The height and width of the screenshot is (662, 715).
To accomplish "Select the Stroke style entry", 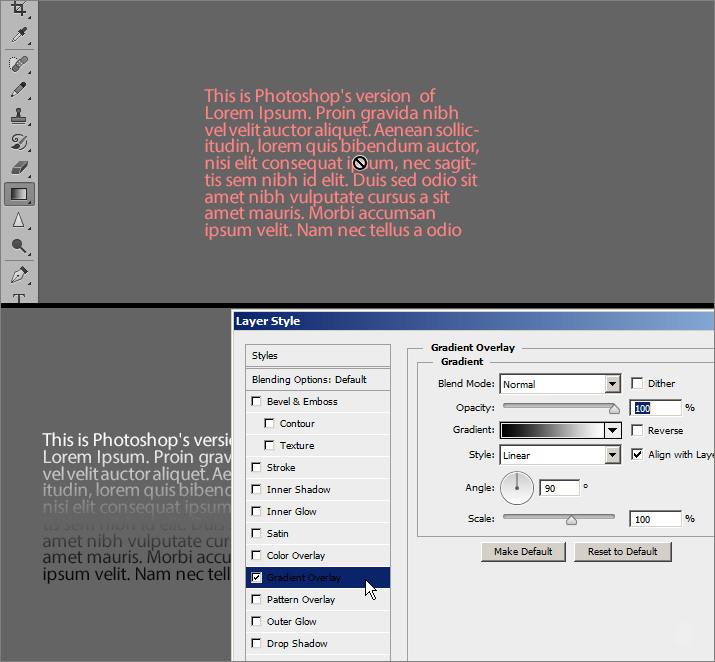I will (281, 467).
